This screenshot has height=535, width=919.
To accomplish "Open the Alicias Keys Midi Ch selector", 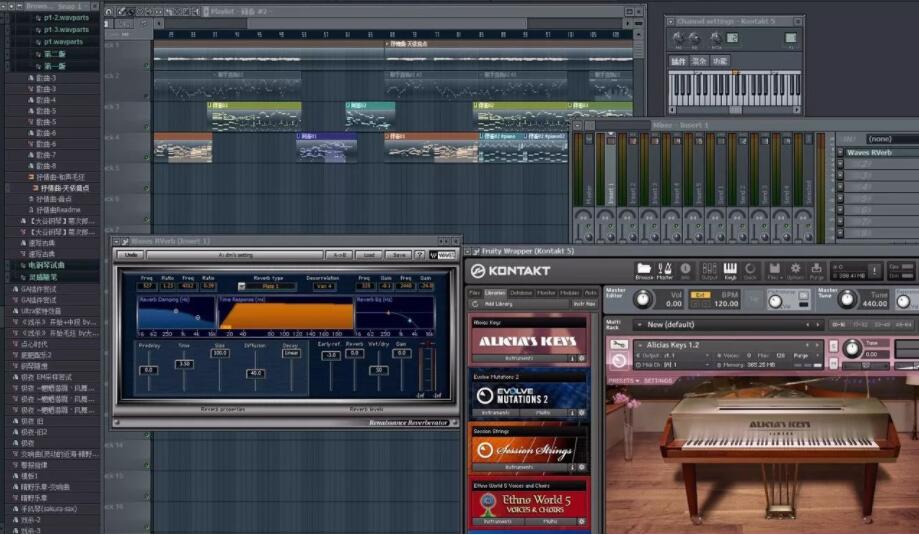I will 673,364.
